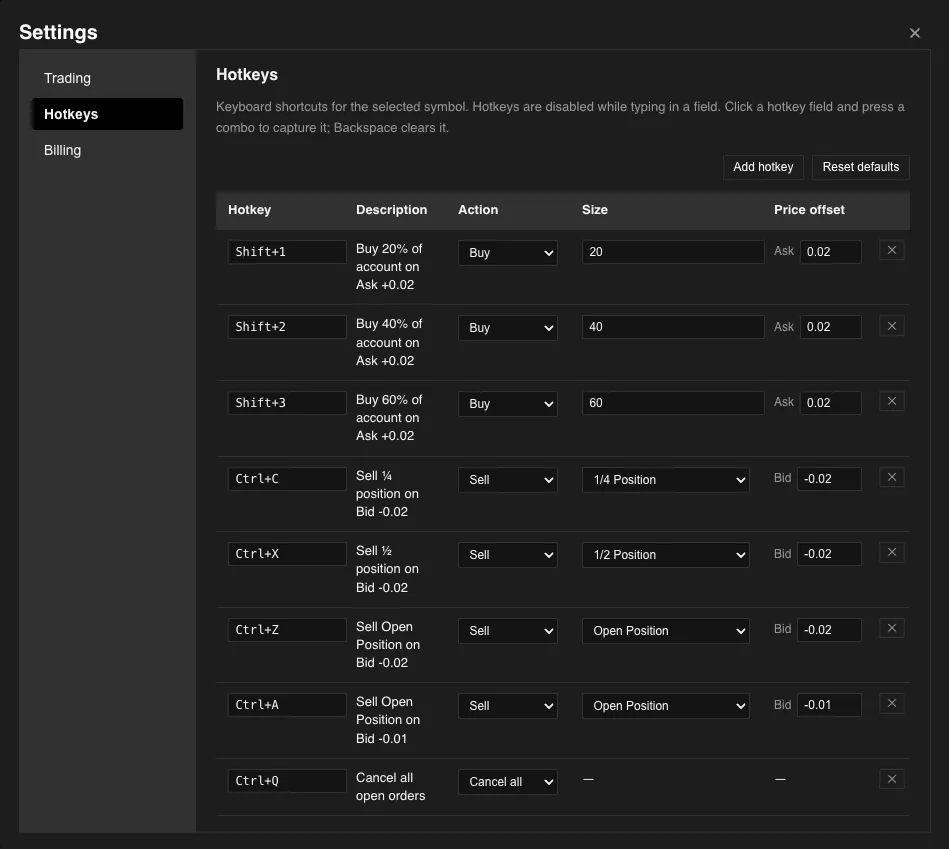Open Action dropdown for Shift+1 row
This screenshot has width=949, height=849.
[507, 253]
